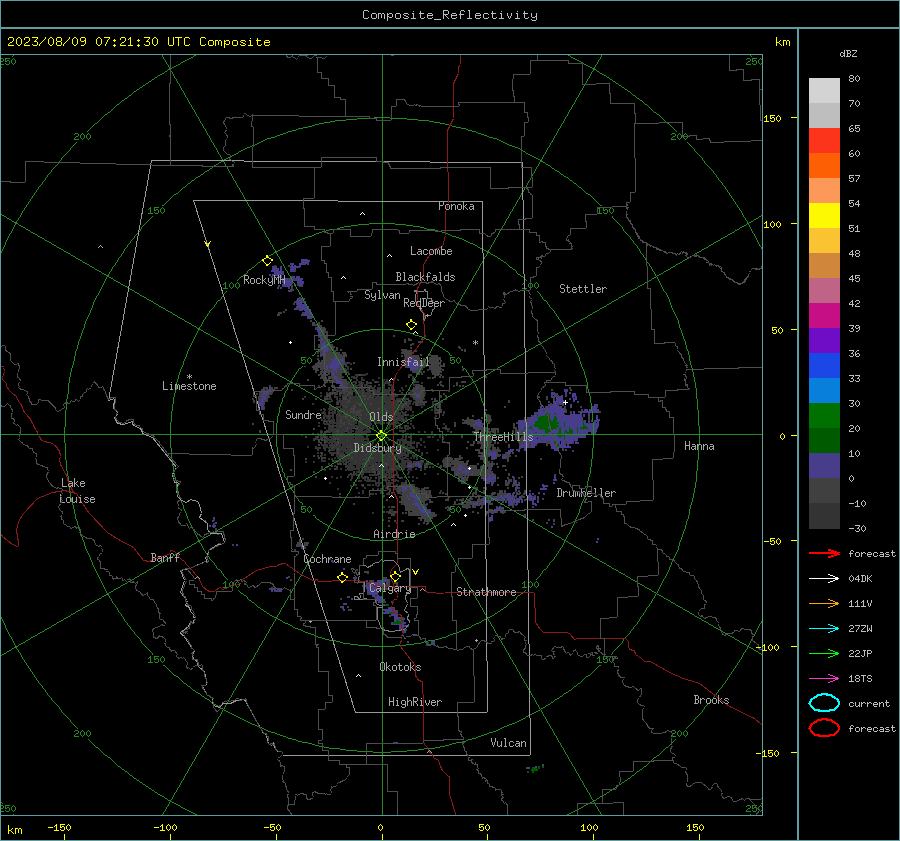Click the Okotoks town label
The image size is (900, 841).
click(400, 666)
